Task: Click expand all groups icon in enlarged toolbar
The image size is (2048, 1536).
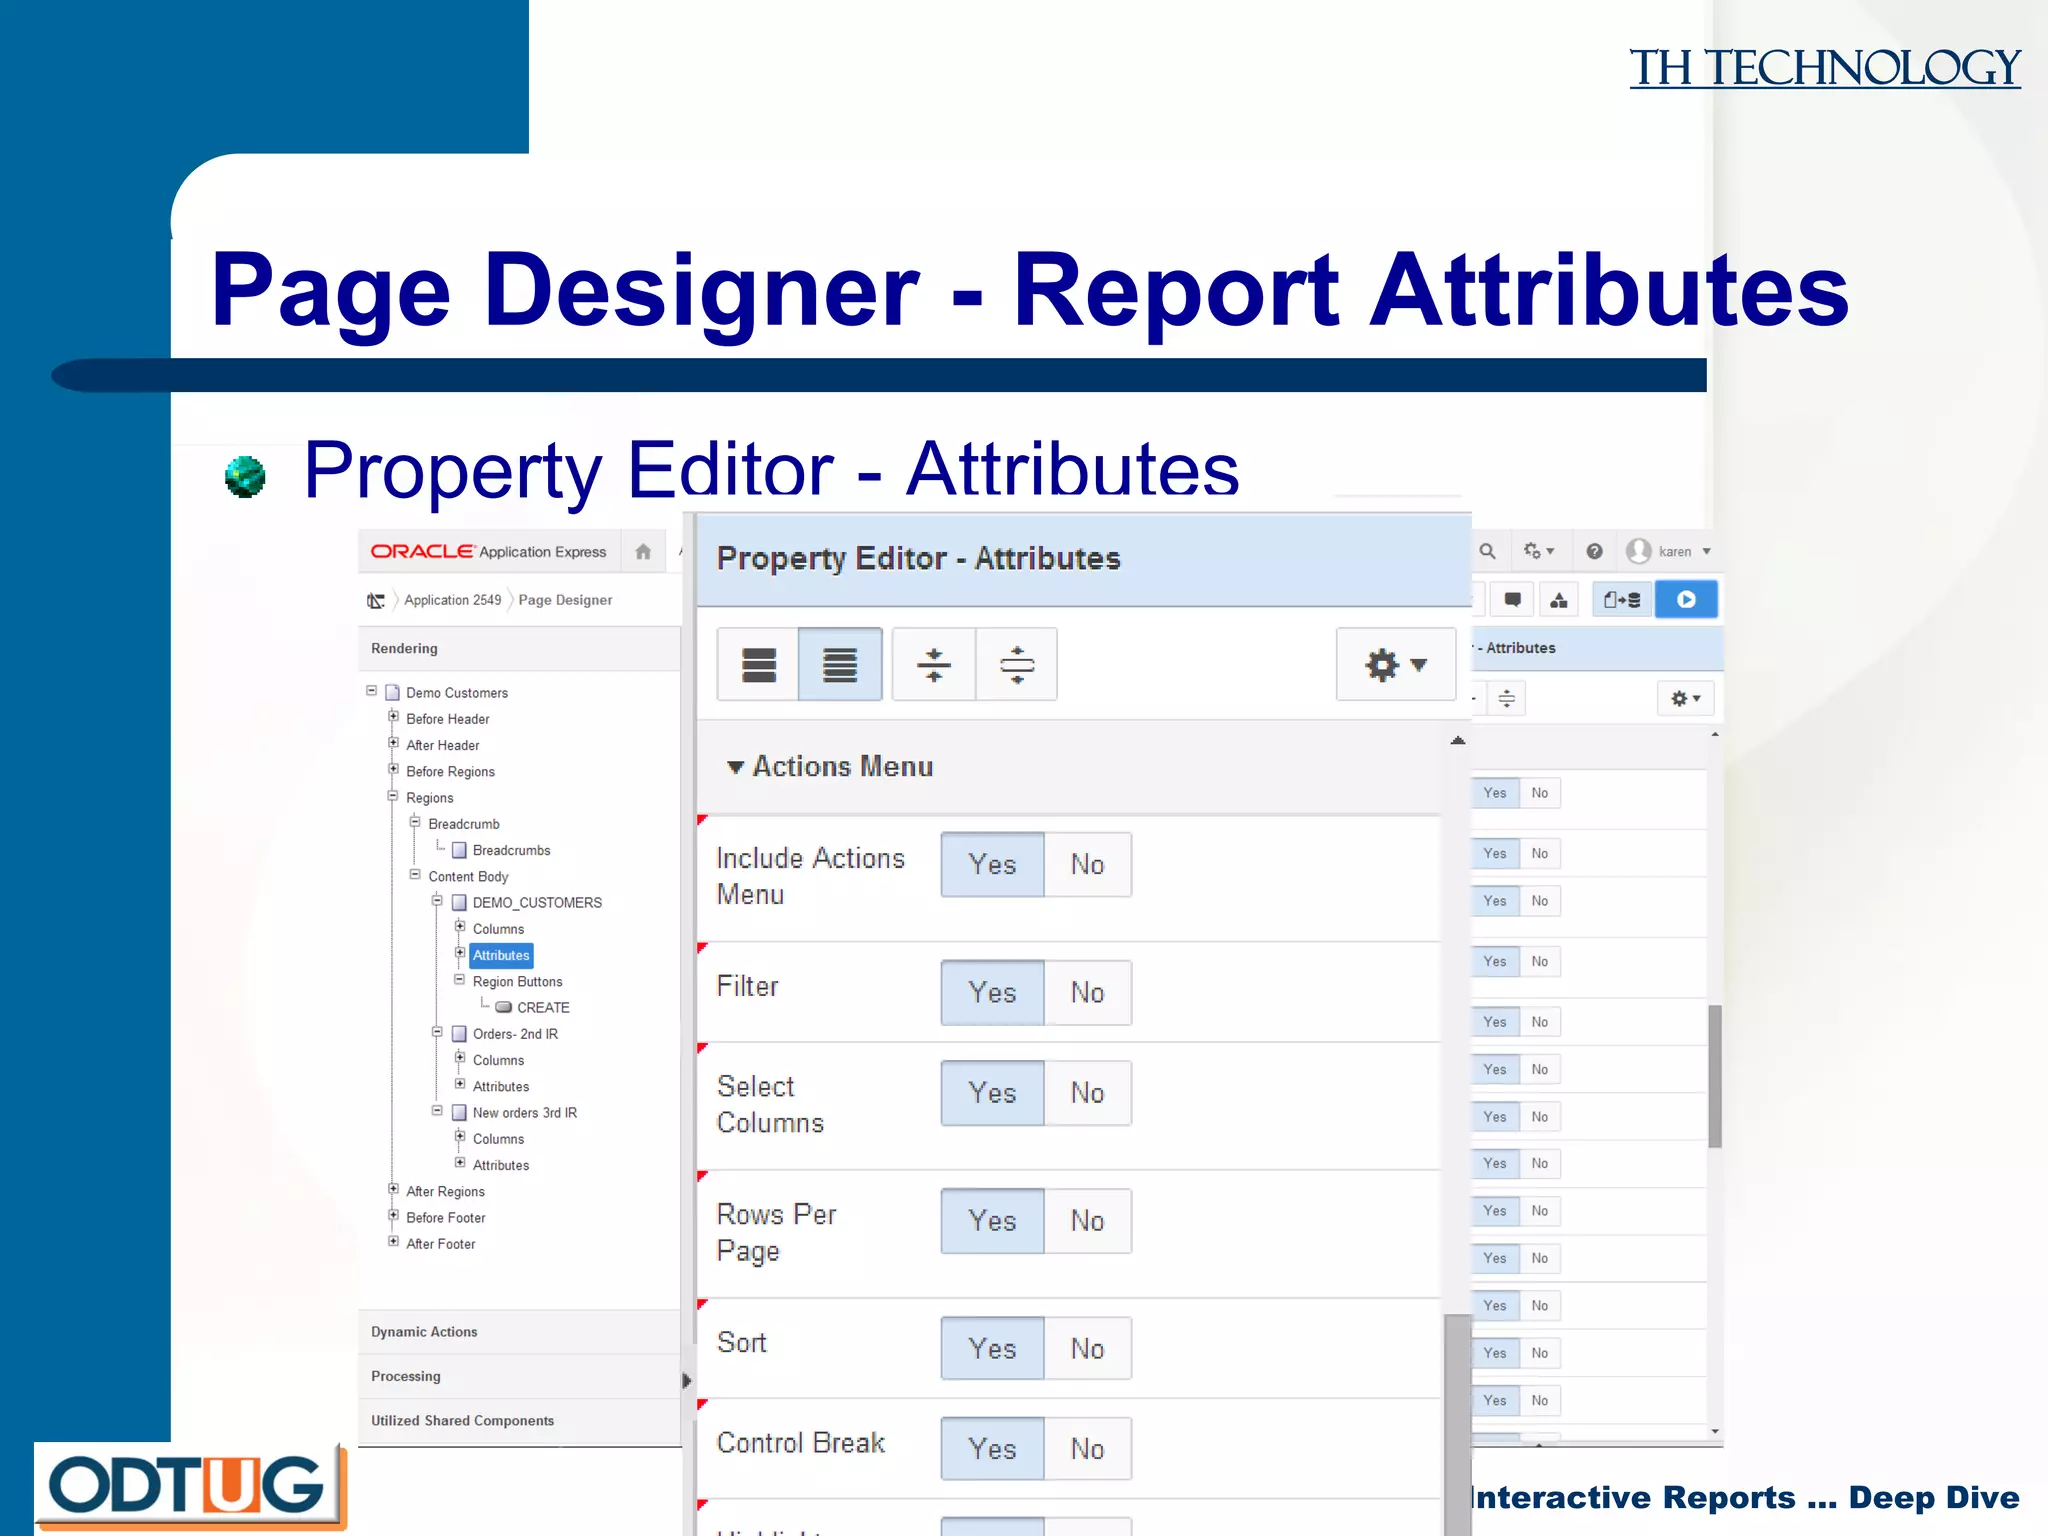Action: [1017, 665]
